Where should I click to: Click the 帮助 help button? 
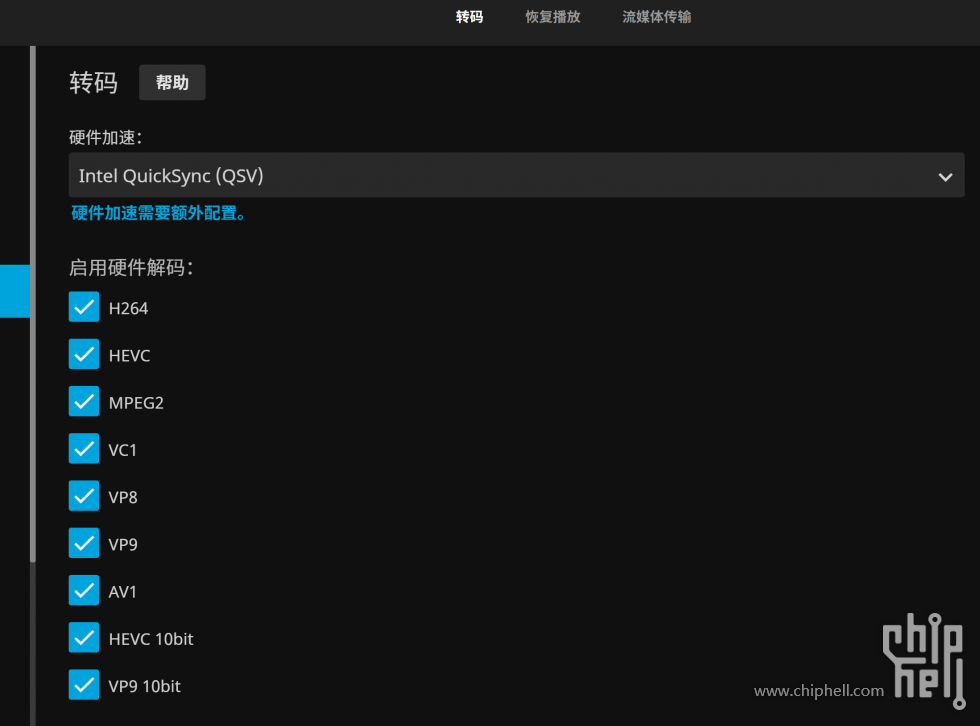click(172, 82)
